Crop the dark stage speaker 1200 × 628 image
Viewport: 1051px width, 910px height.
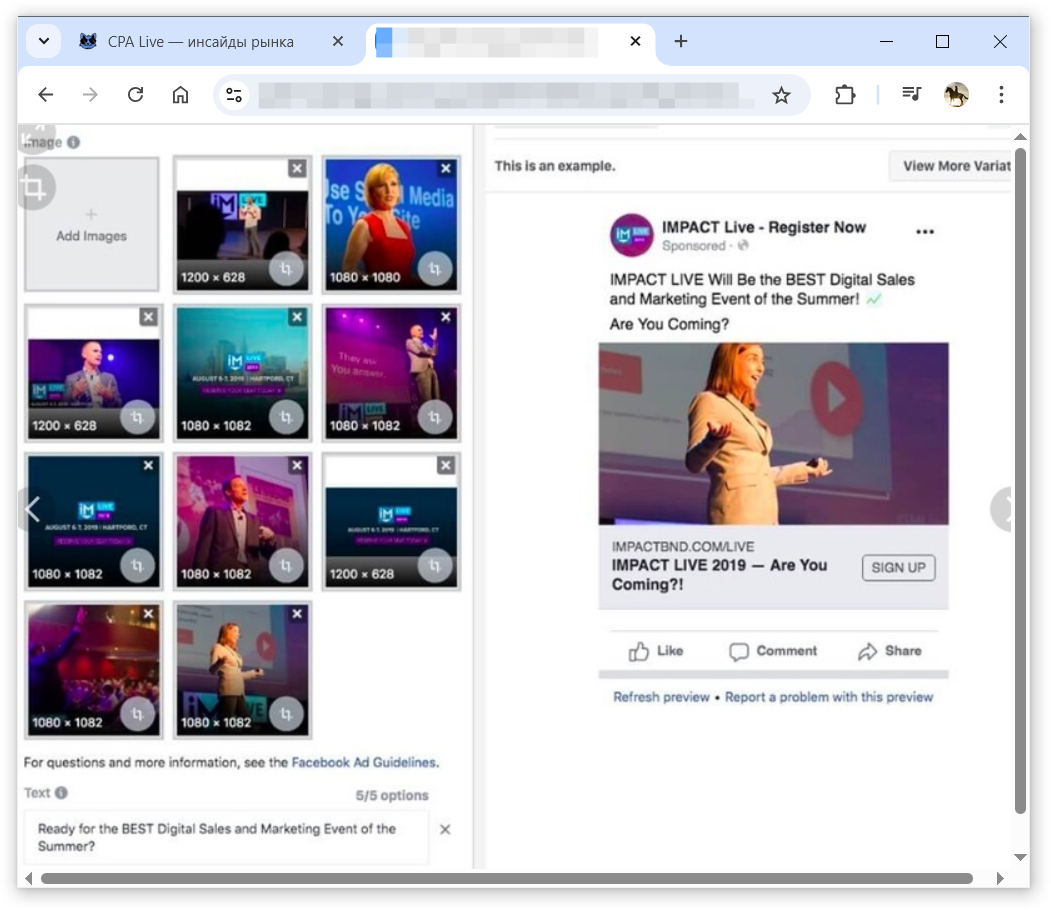286,269
